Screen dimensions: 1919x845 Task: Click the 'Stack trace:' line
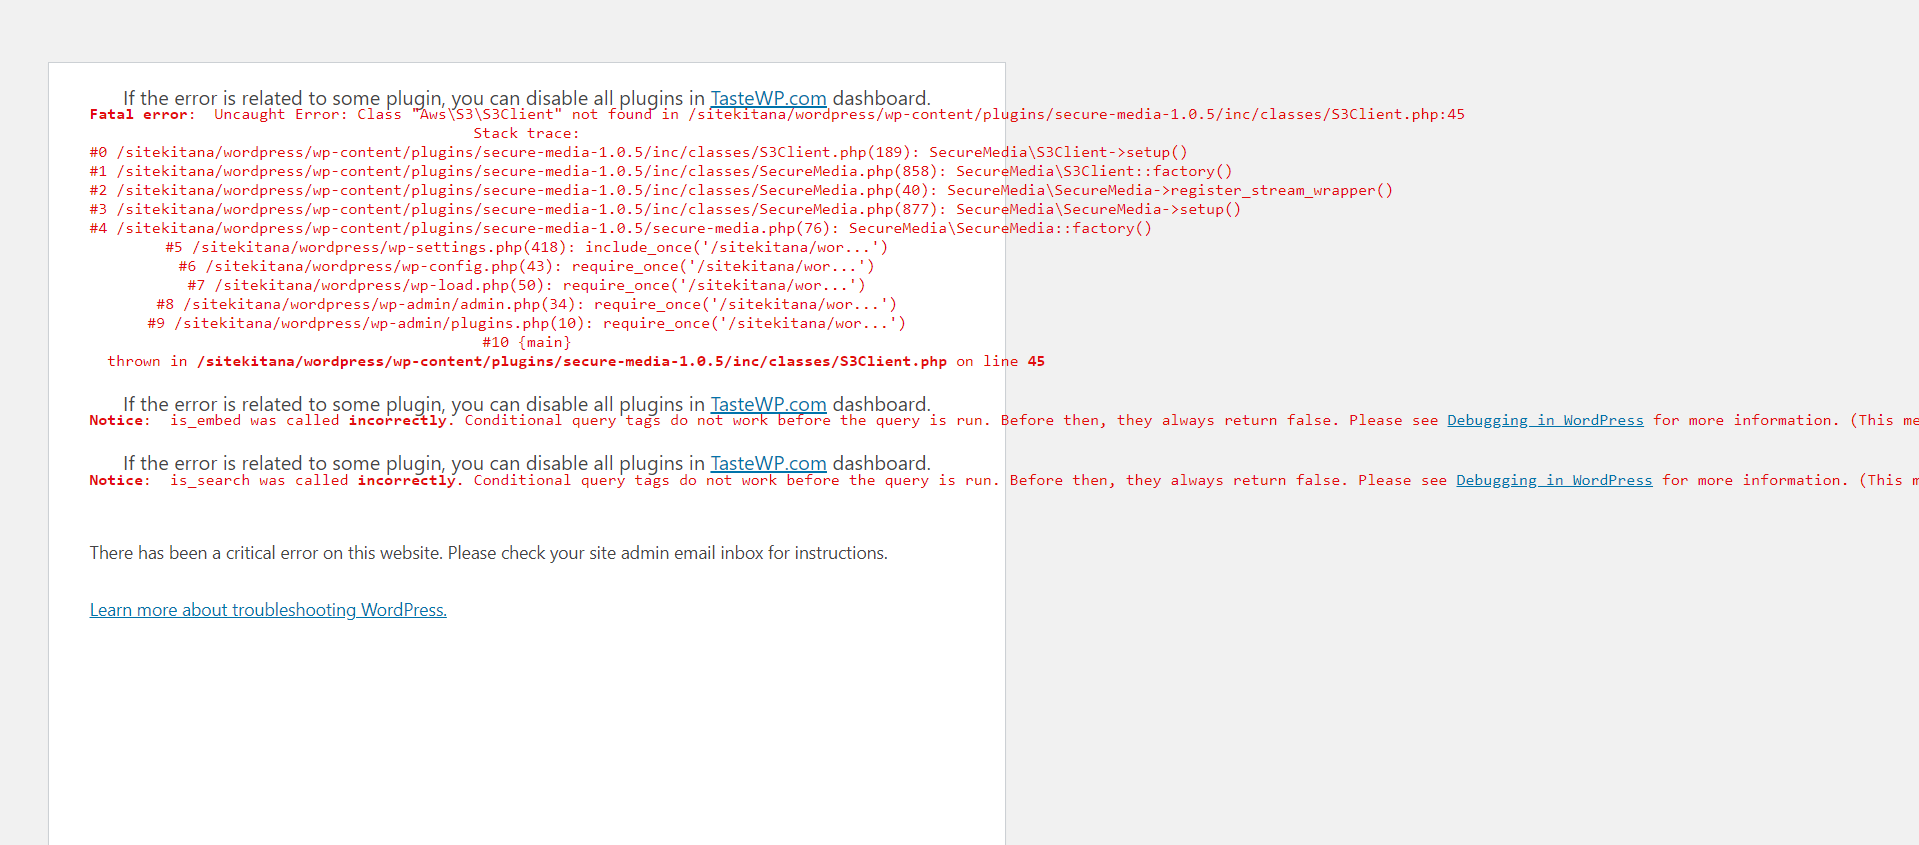527,133
